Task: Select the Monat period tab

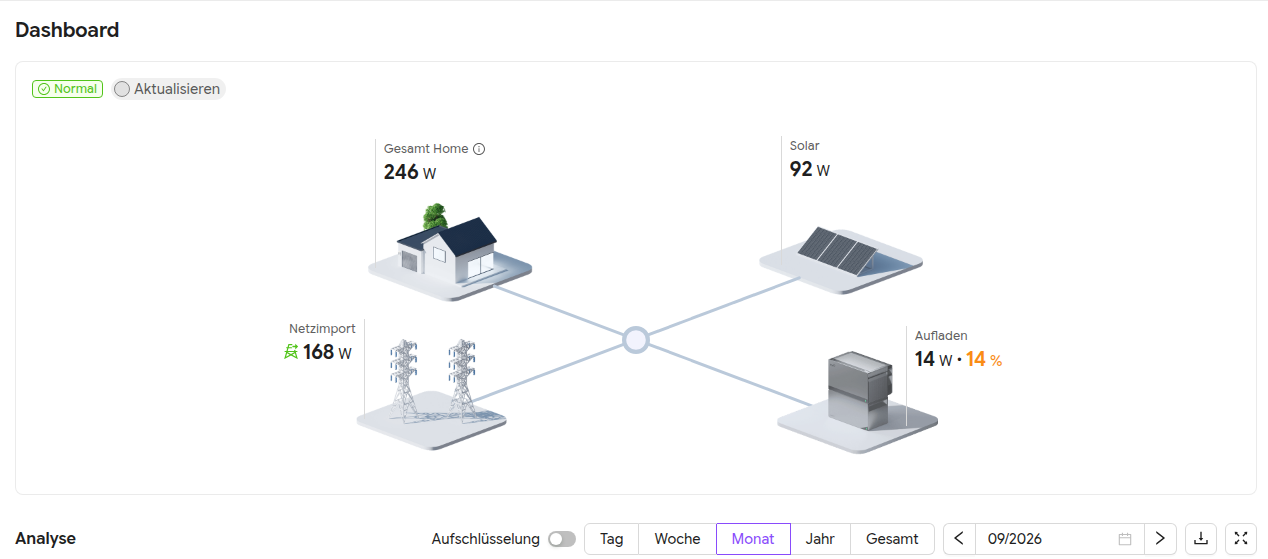Action: tap(753, 539)
